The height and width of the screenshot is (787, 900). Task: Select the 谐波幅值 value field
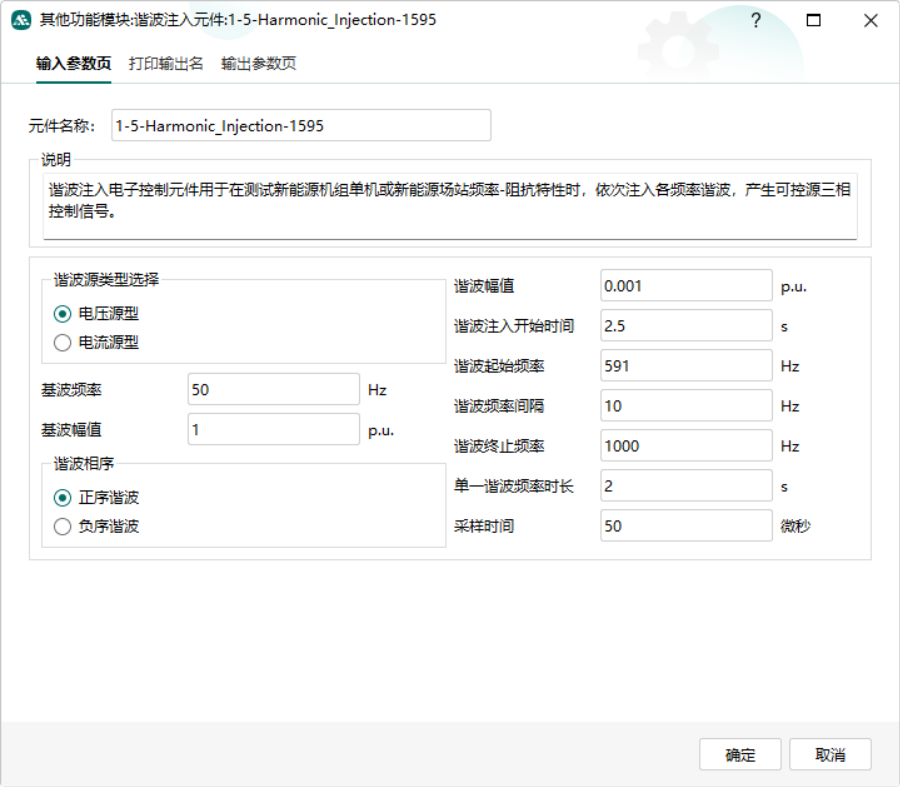tap(686, 285)
